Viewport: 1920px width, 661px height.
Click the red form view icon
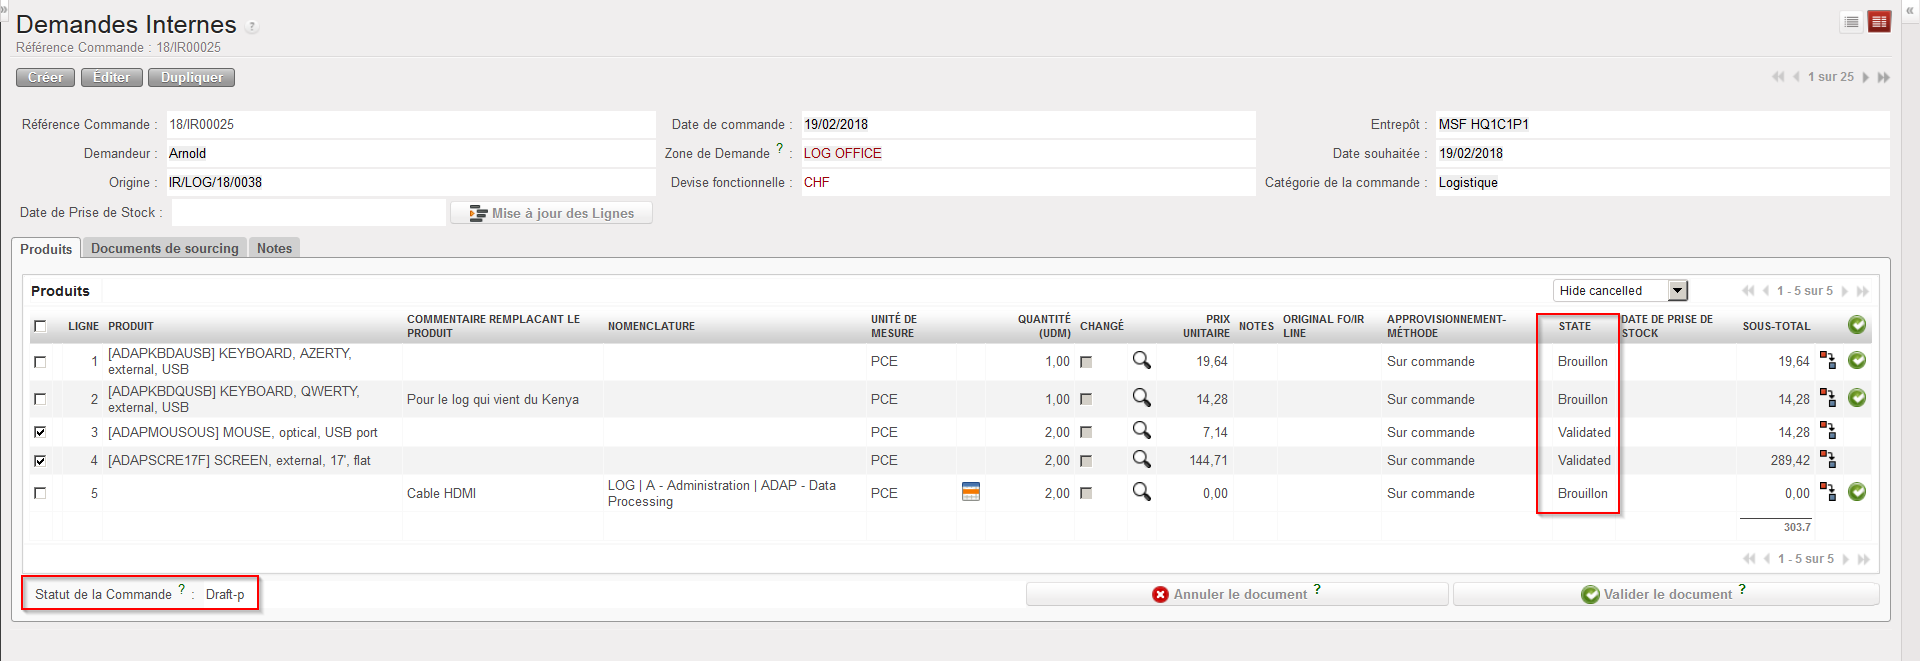(x=1879, y=22)
